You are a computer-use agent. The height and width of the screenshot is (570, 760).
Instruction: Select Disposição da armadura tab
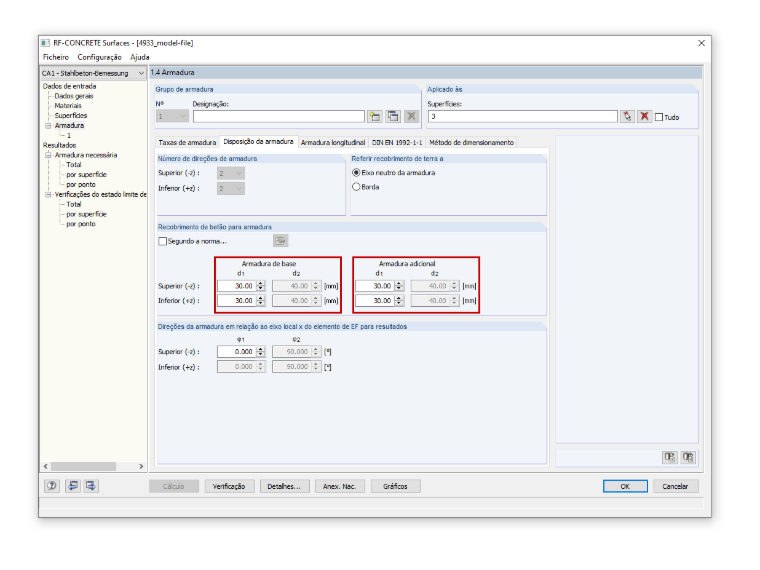coord(258,142)
